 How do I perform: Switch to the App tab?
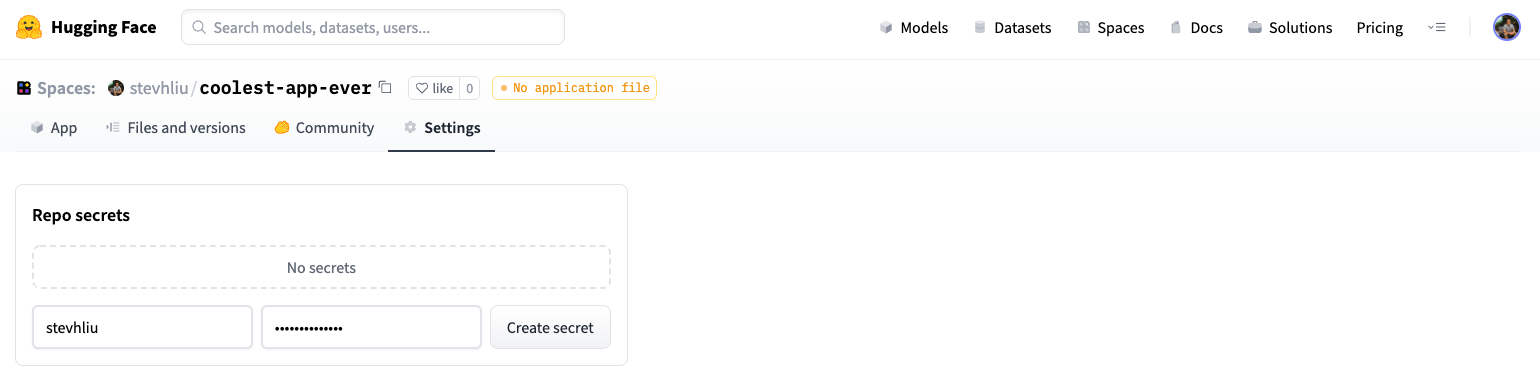click(54, 128)
